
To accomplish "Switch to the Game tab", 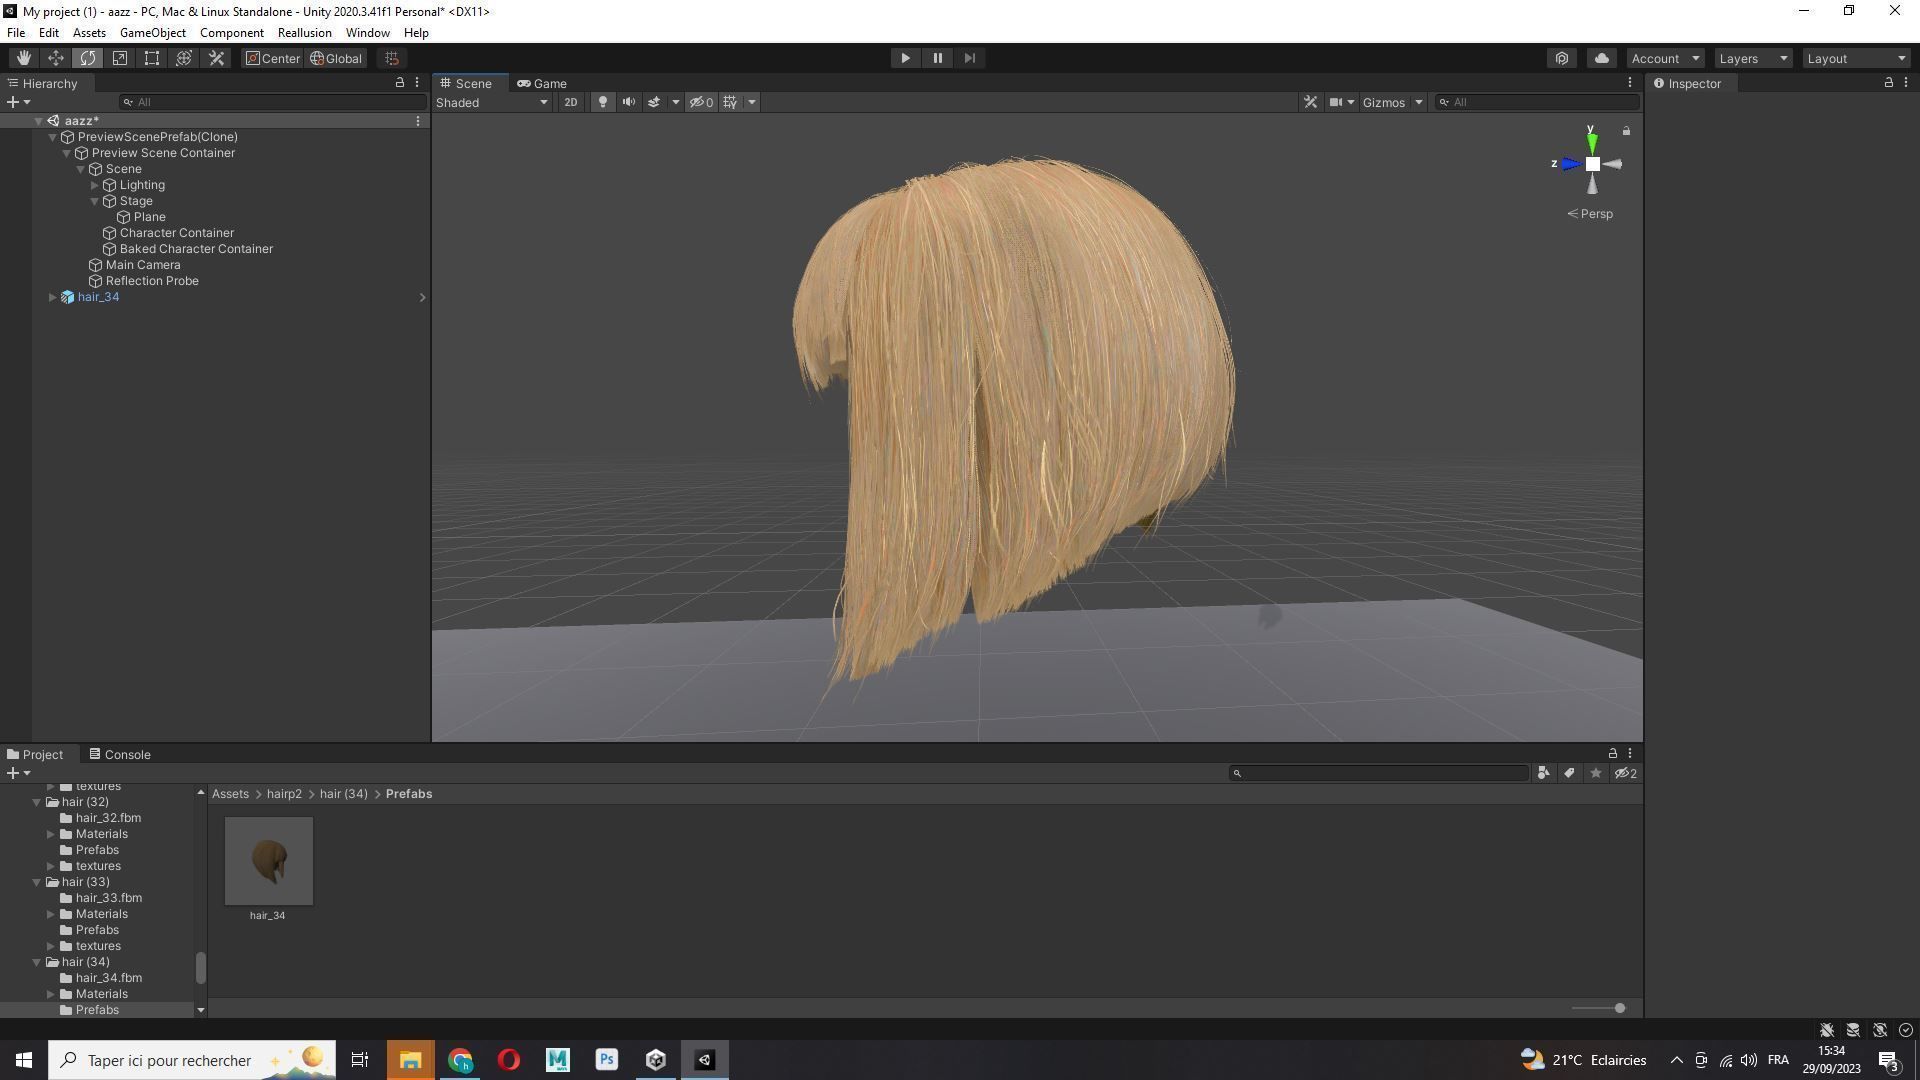I will pos(541,83).
